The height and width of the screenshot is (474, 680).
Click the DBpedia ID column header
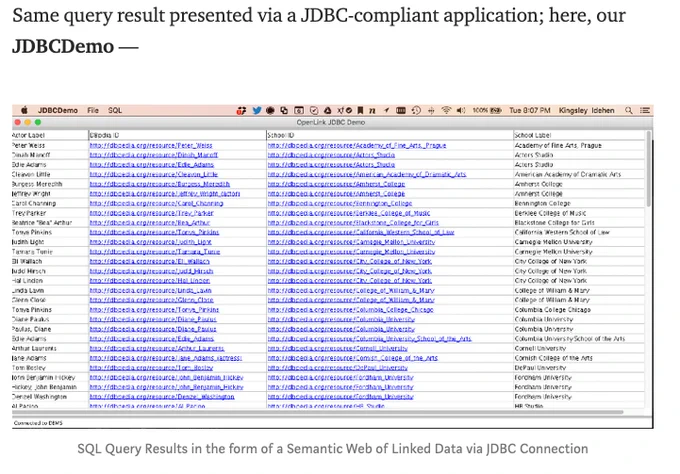pos(177,135)
